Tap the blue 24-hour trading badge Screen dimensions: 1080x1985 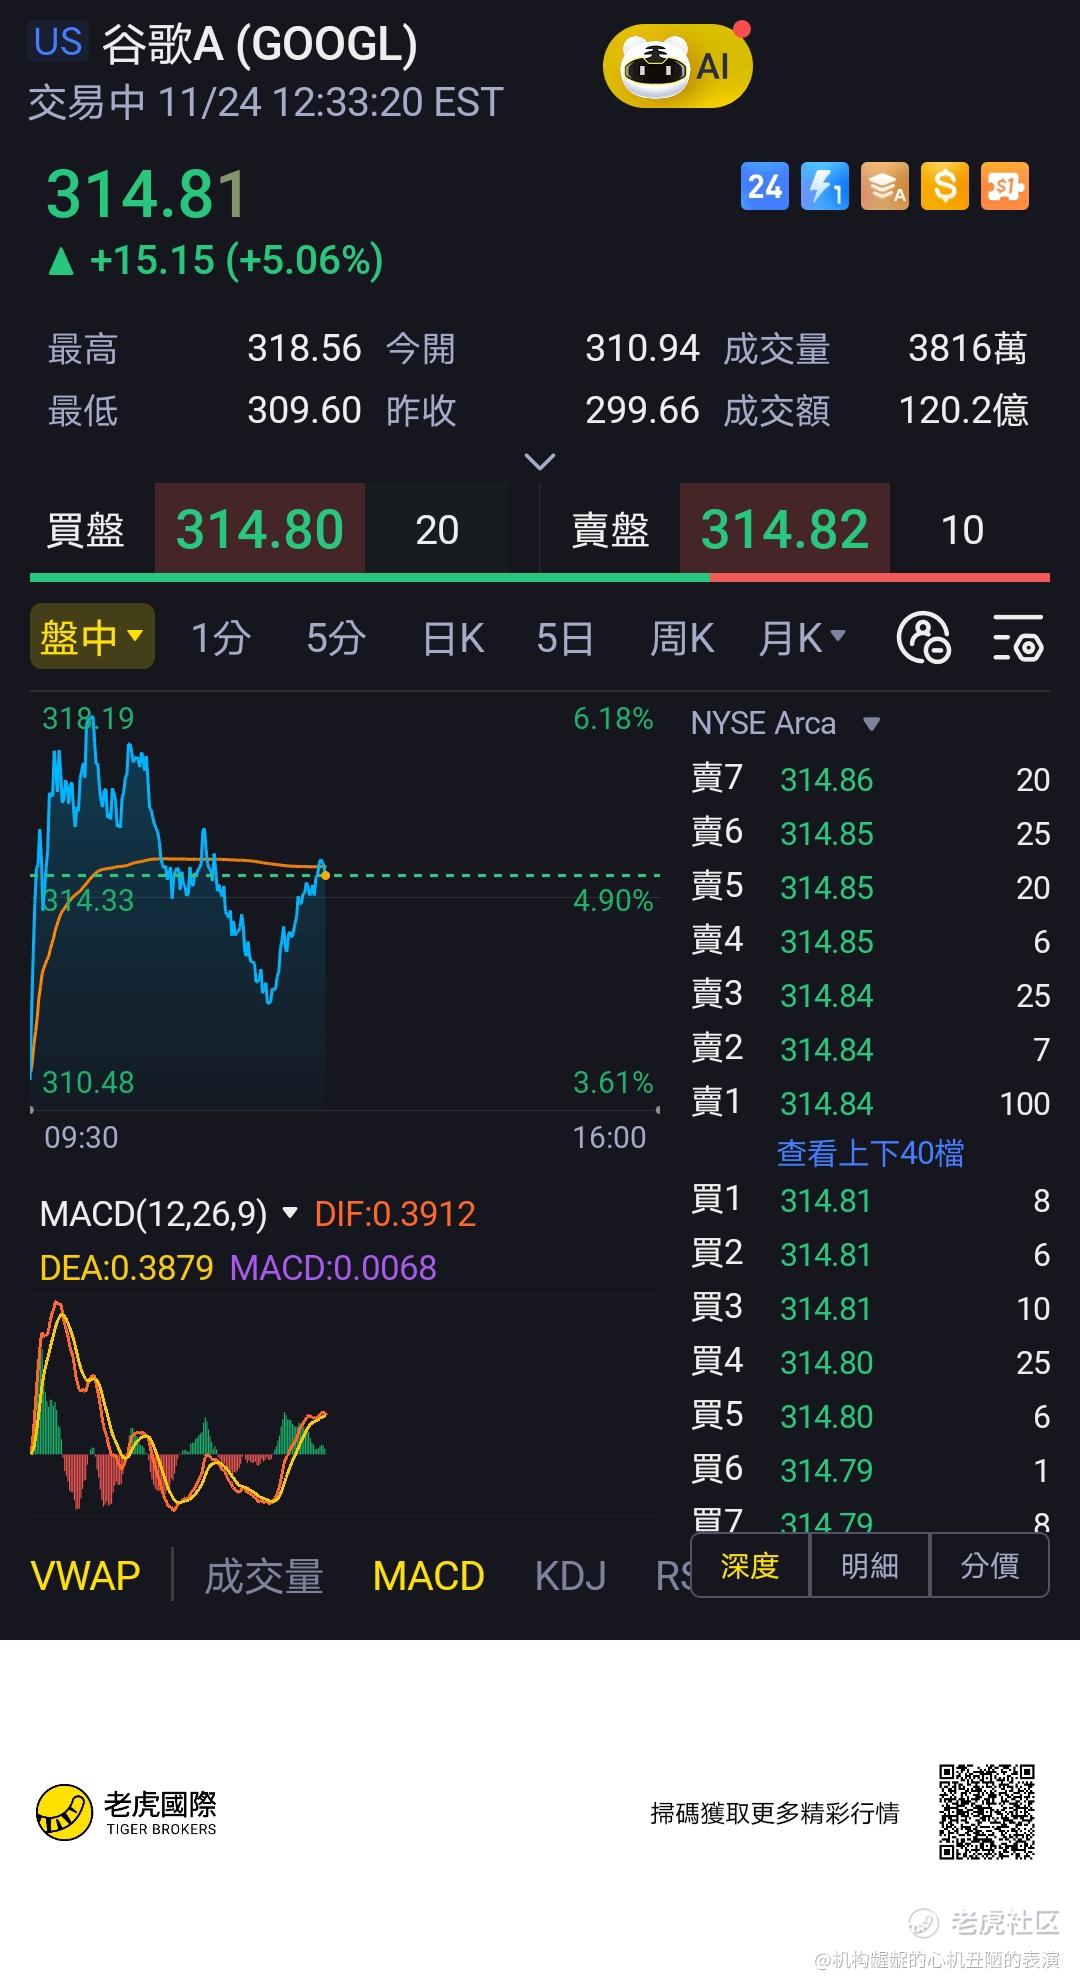point(765,186)
